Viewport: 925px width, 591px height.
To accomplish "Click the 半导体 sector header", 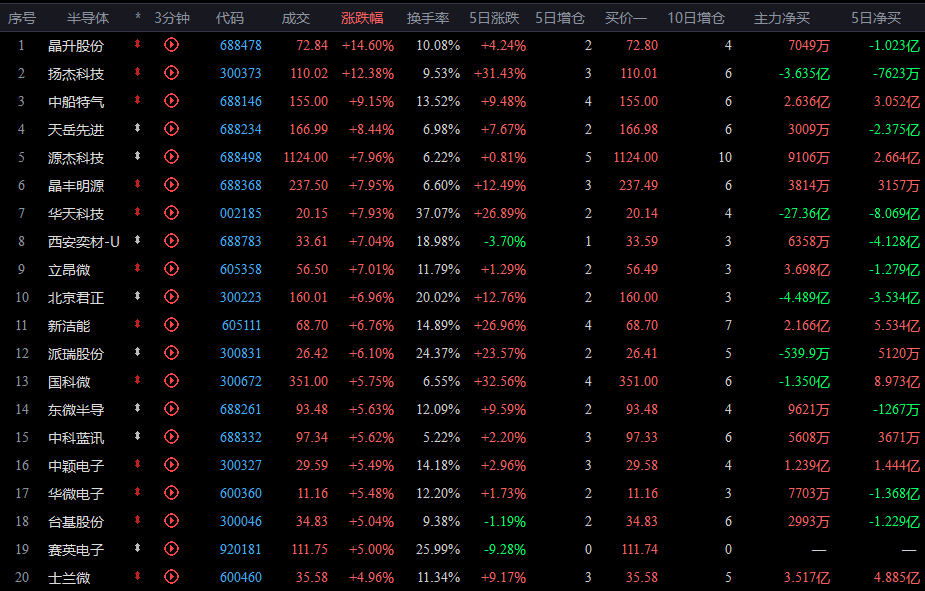I will (x=88, y=18).
